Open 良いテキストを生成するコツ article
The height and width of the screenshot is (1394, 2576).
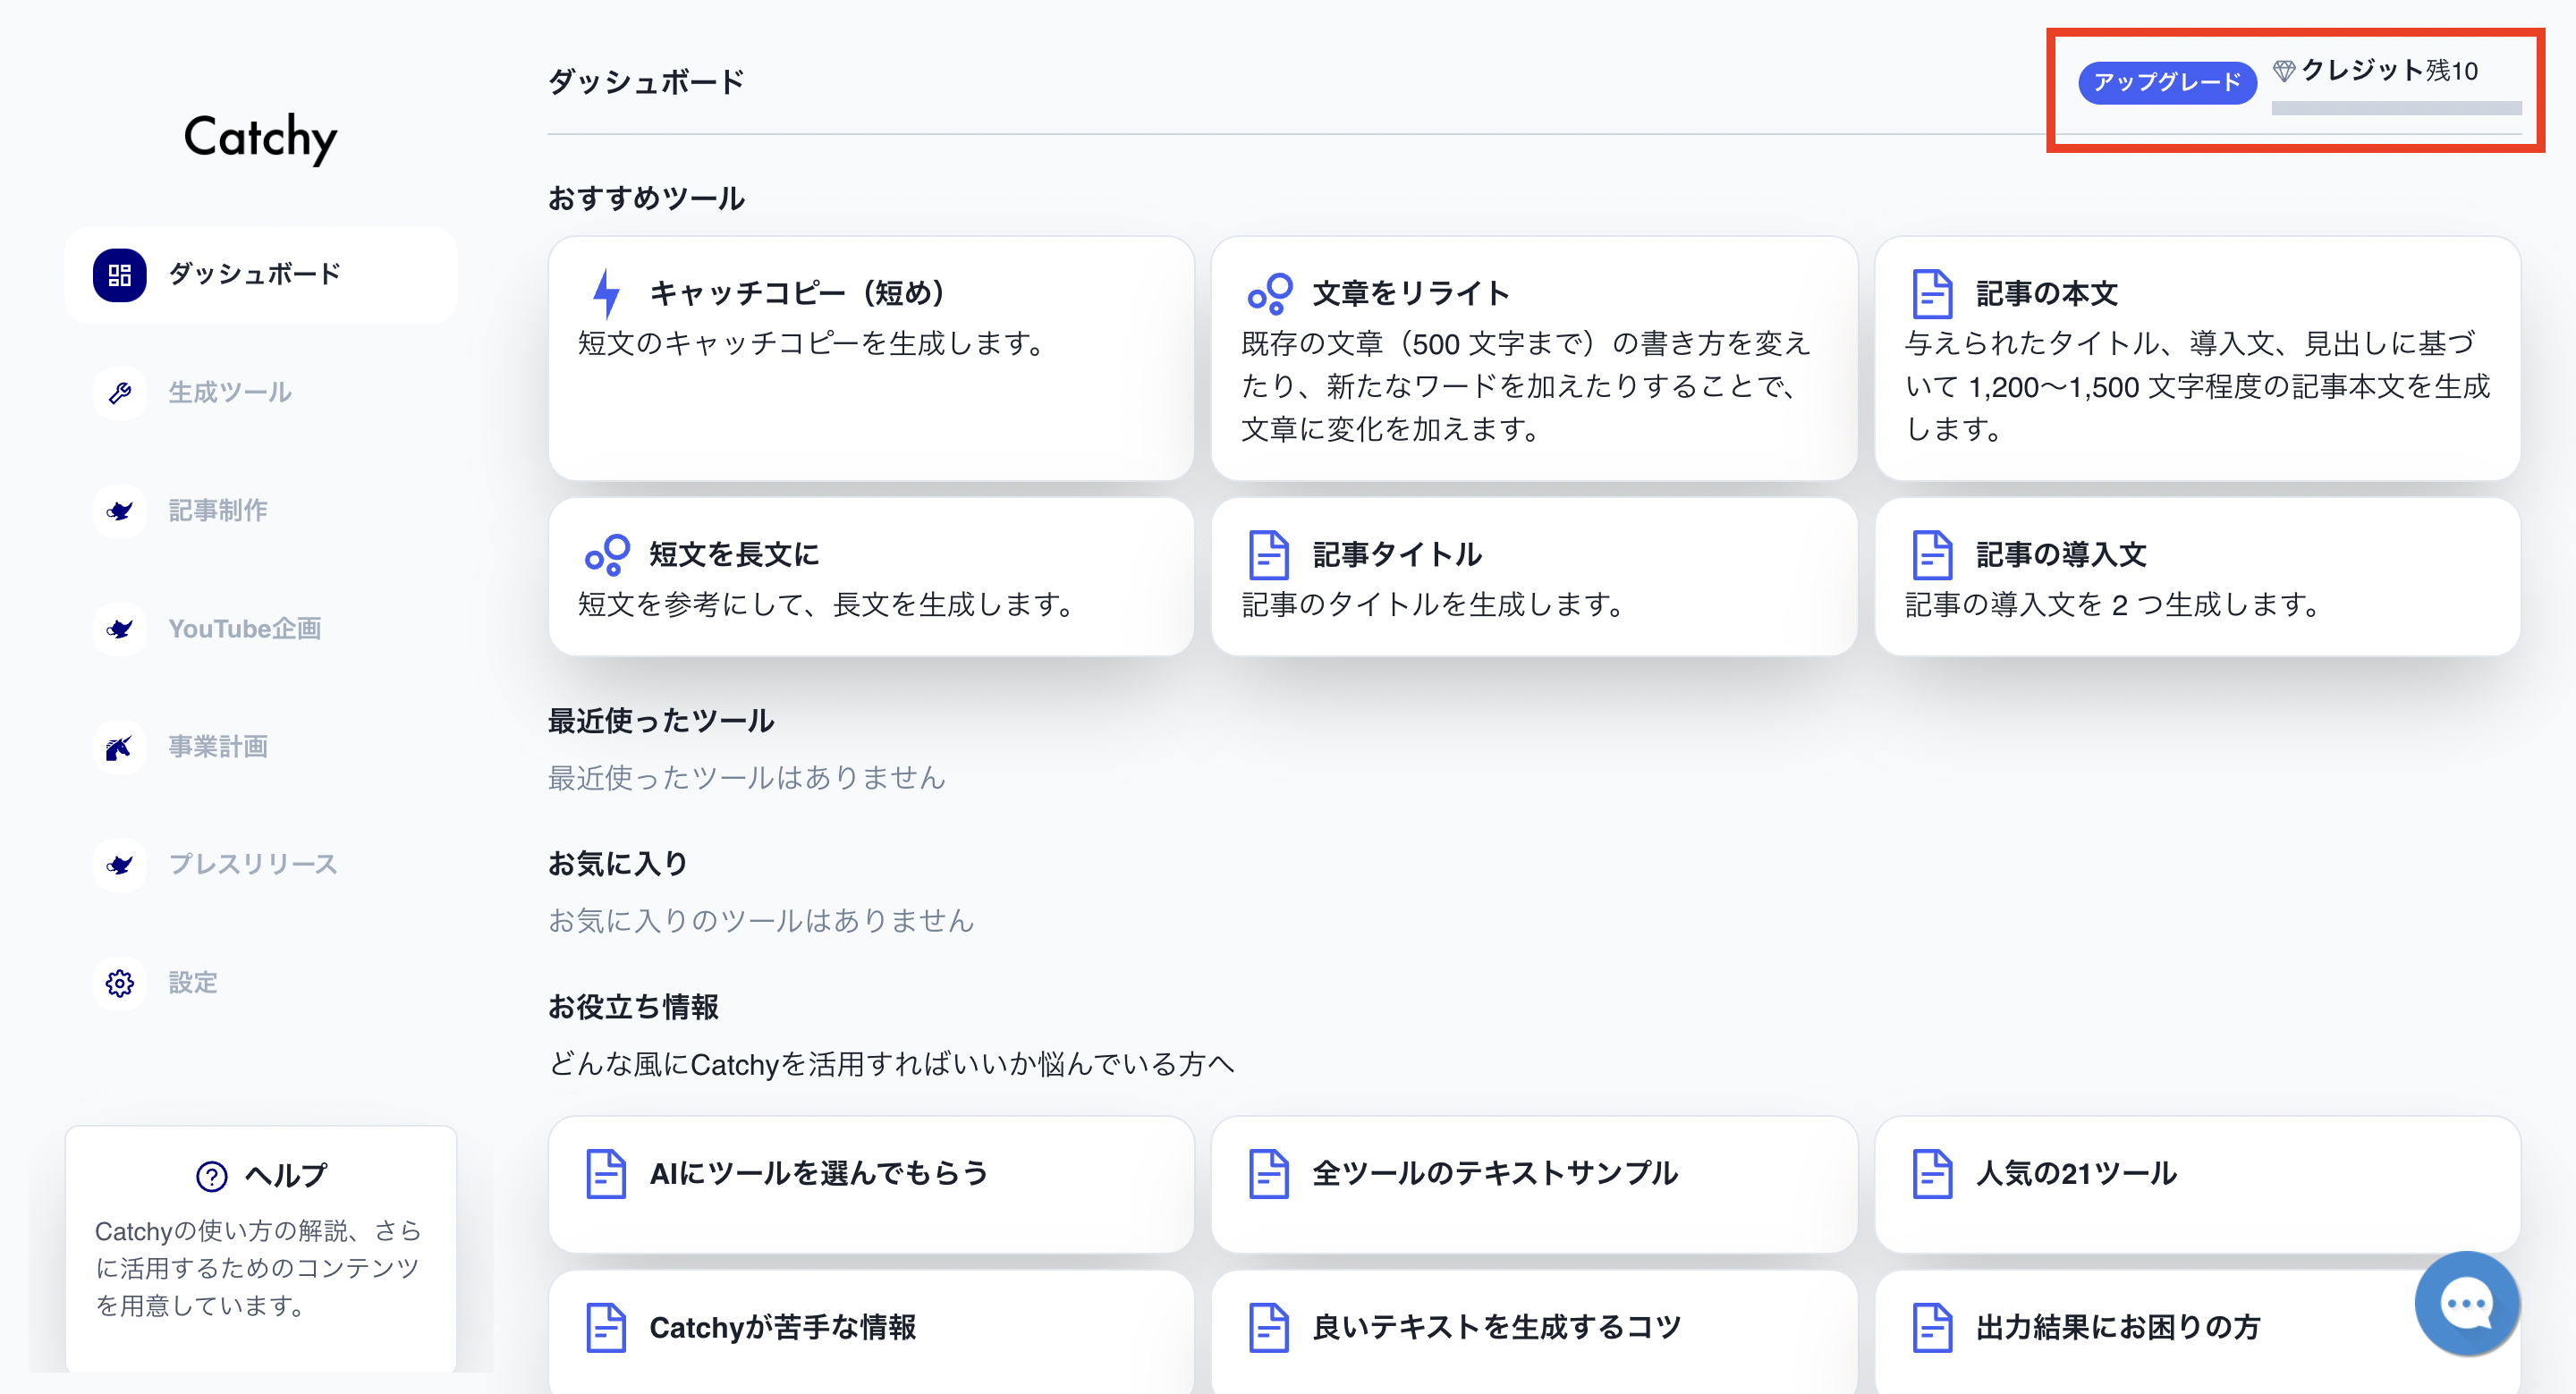click(x=1534, y=1332)
